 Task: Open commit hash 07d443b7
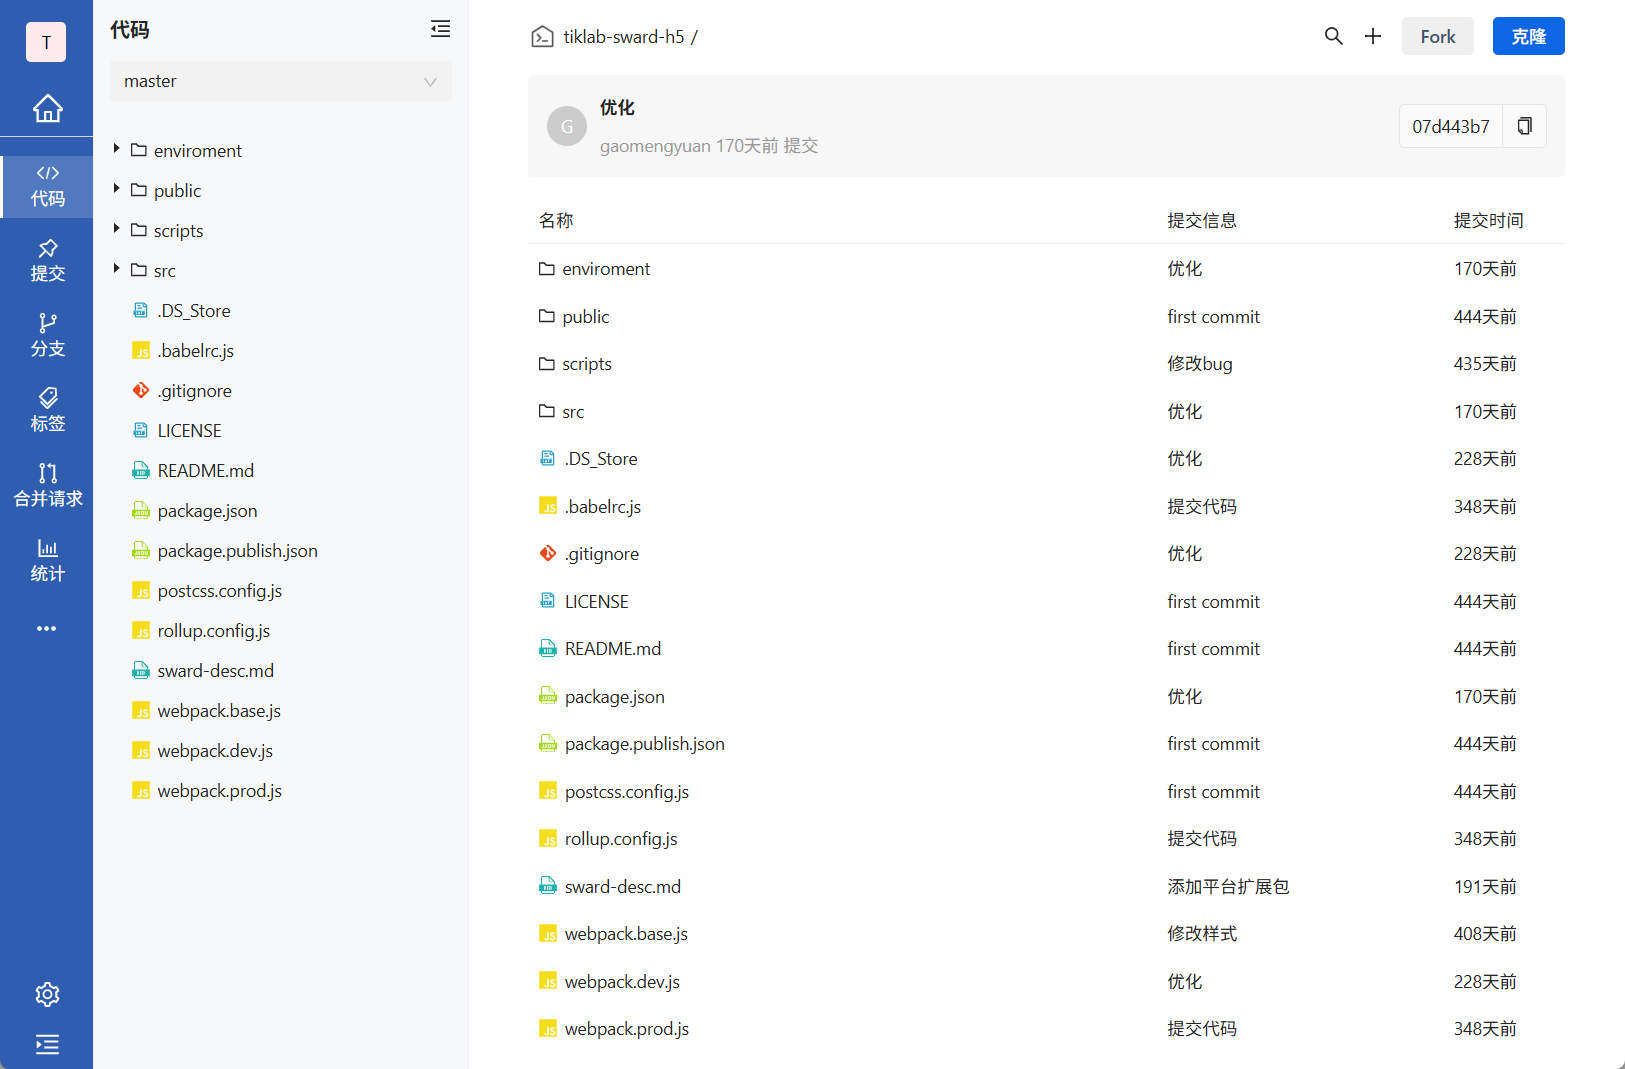point(1450,126)
